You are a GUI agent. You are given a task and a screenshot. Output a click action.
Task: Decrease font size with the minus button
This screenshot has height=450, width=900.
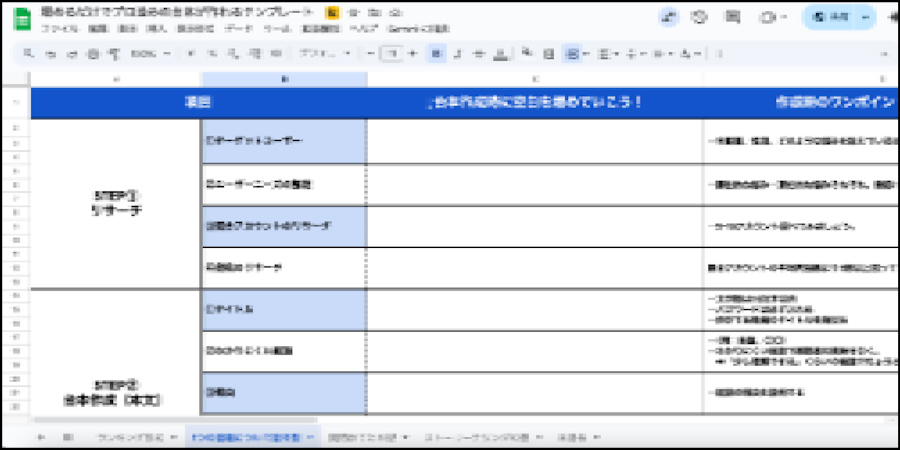tap(371, 53)
